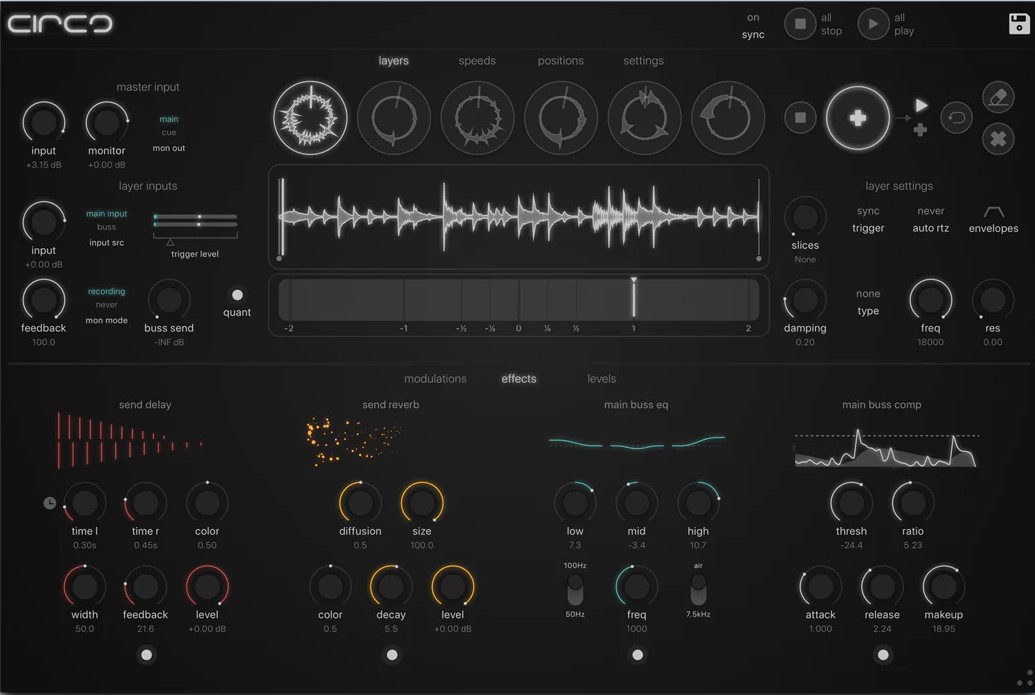Select never monitor mode

(106, 305)
